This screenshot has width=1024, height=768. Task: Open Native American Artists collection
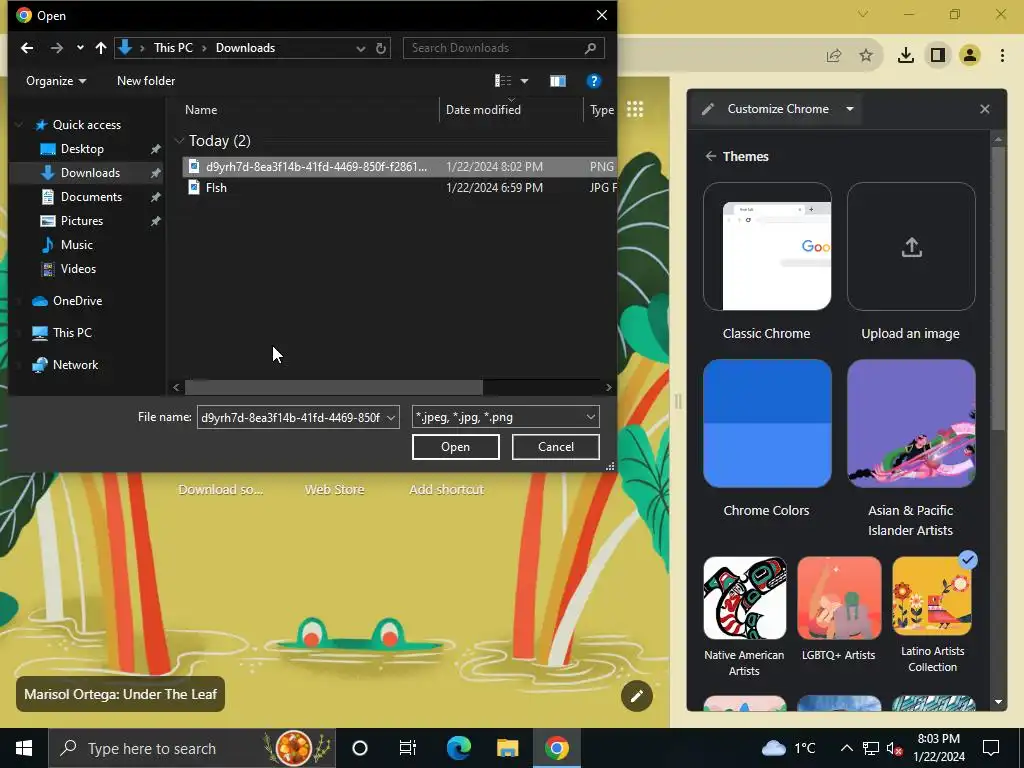click(x=744, y=598)
